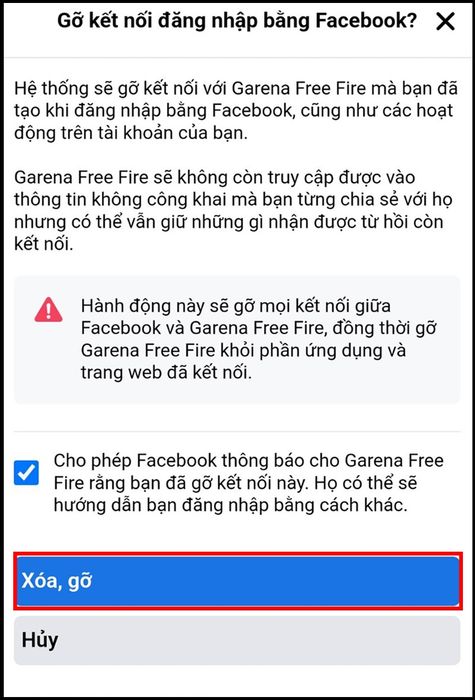Click the red warning triangle icon
Image resolution: width=475 pixels, height=700 pixels.
pyautogui.click(x=49, y=309)
